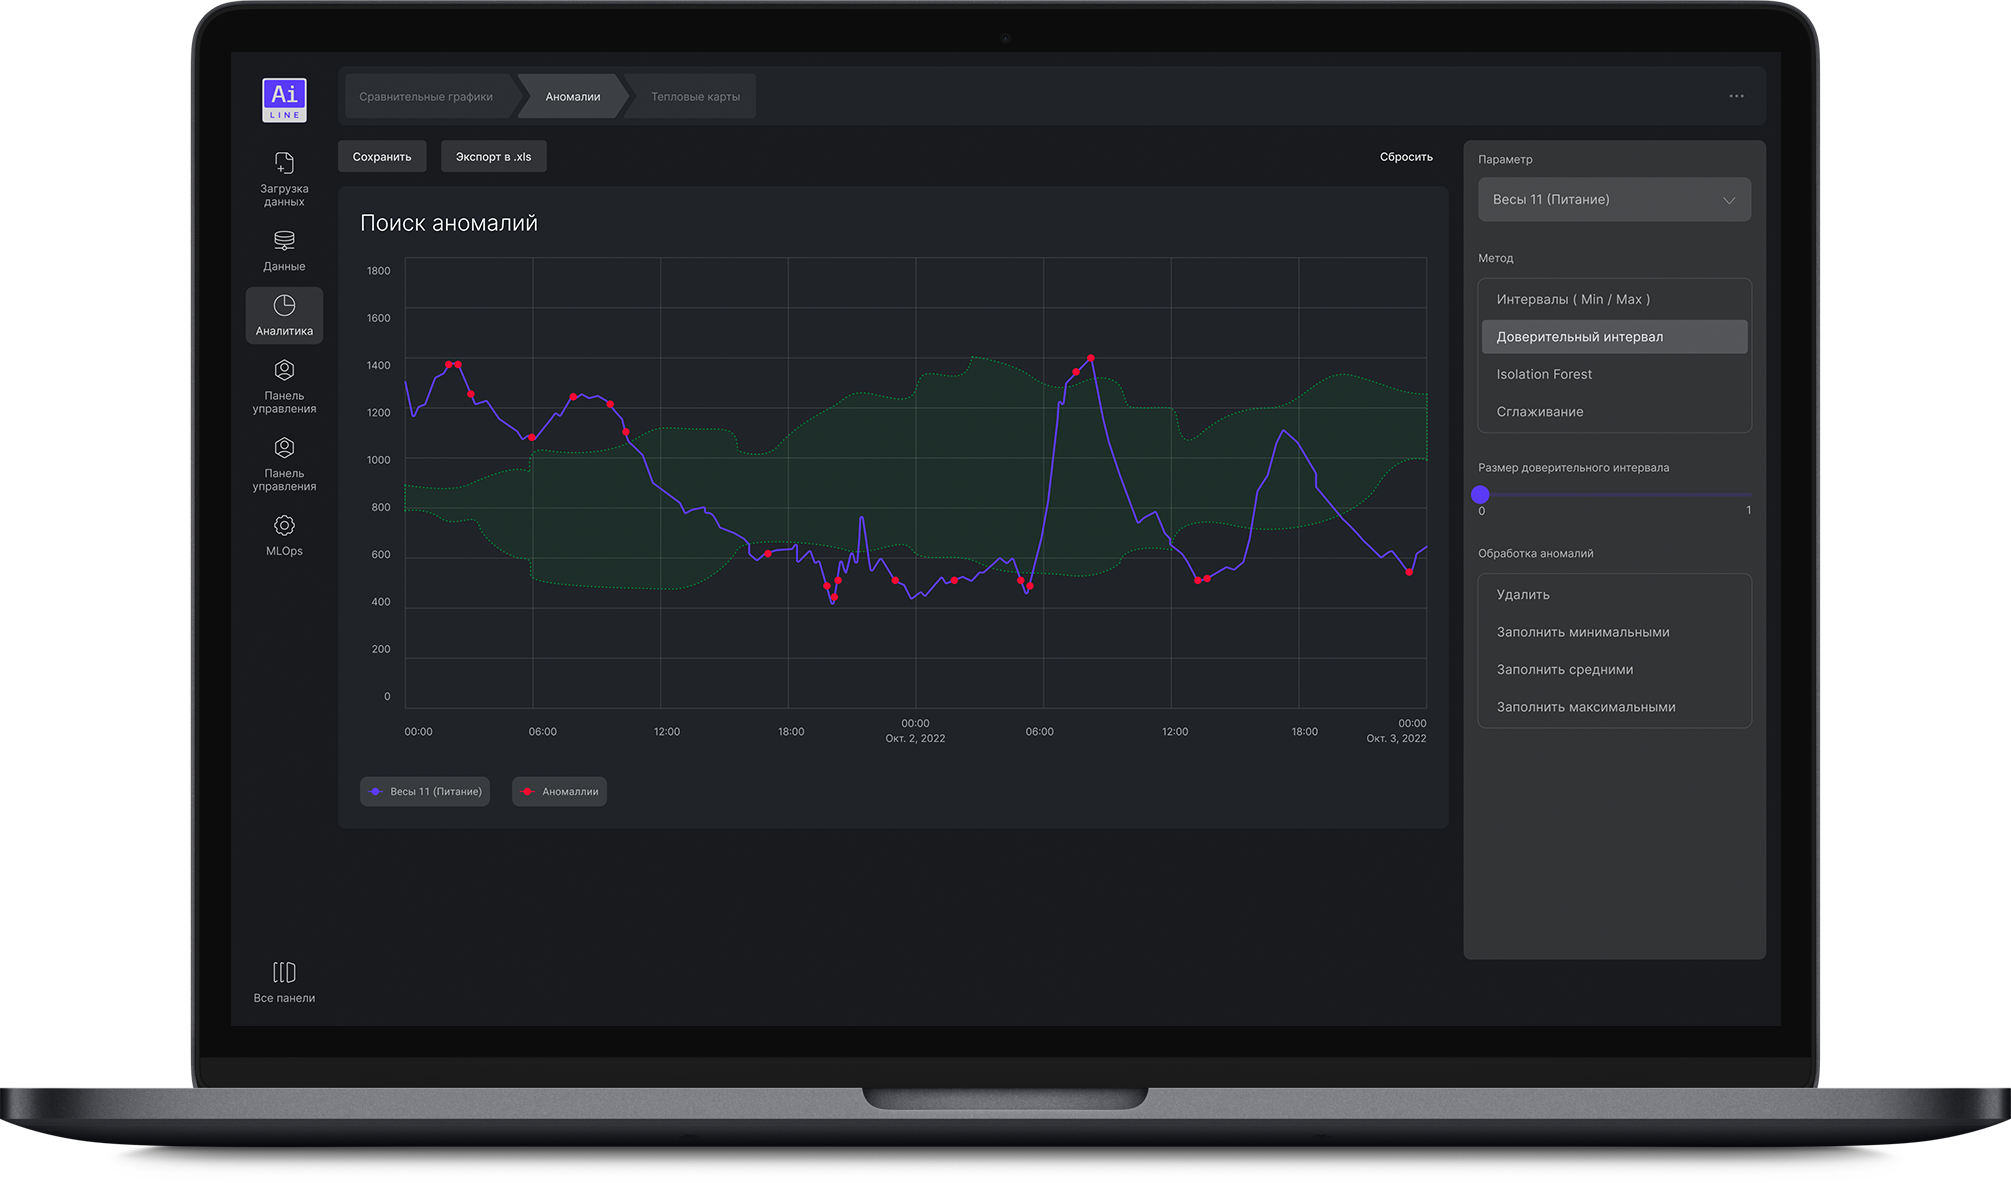Select the Isolation Forest method

click(x=1544, y=374)
